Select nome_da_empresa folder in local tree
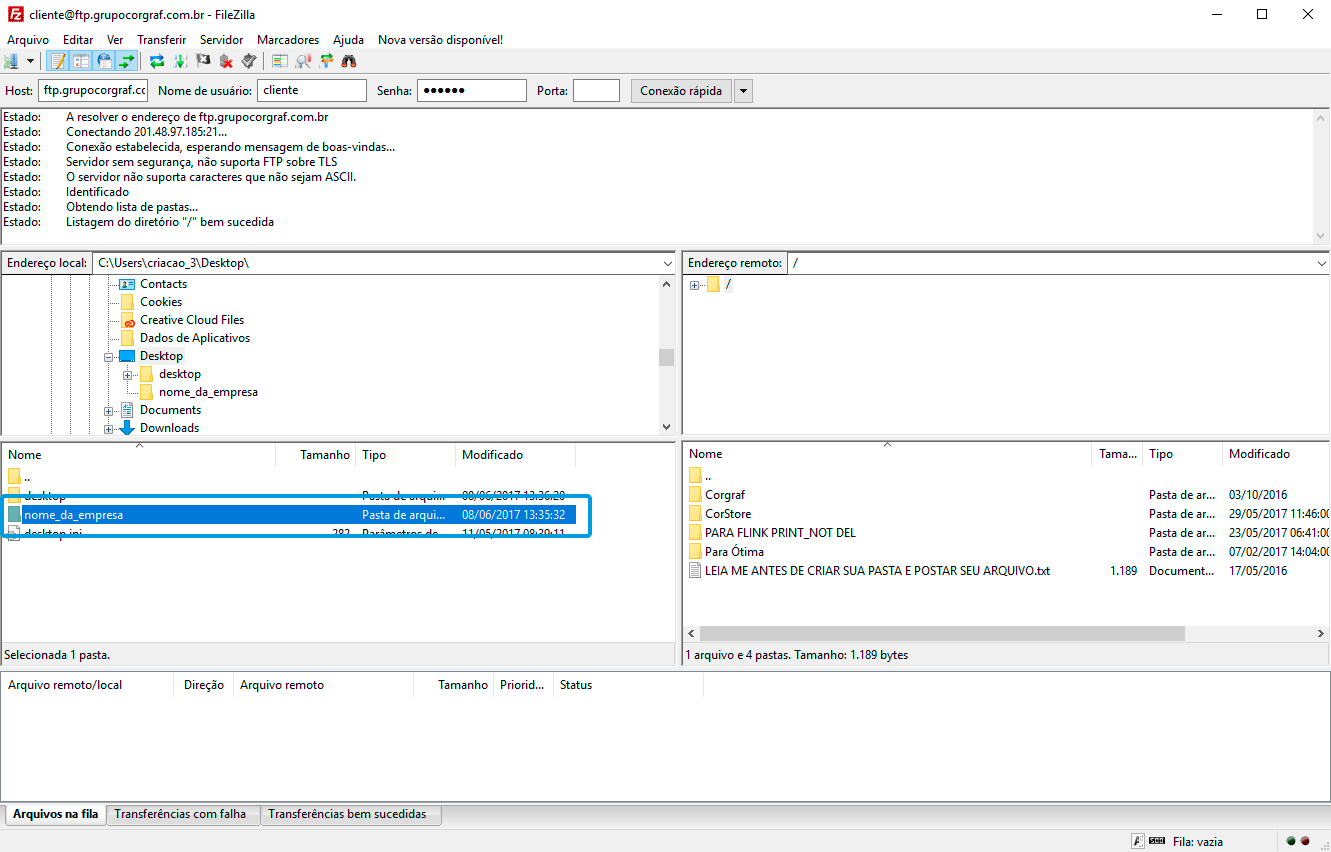 208,392
